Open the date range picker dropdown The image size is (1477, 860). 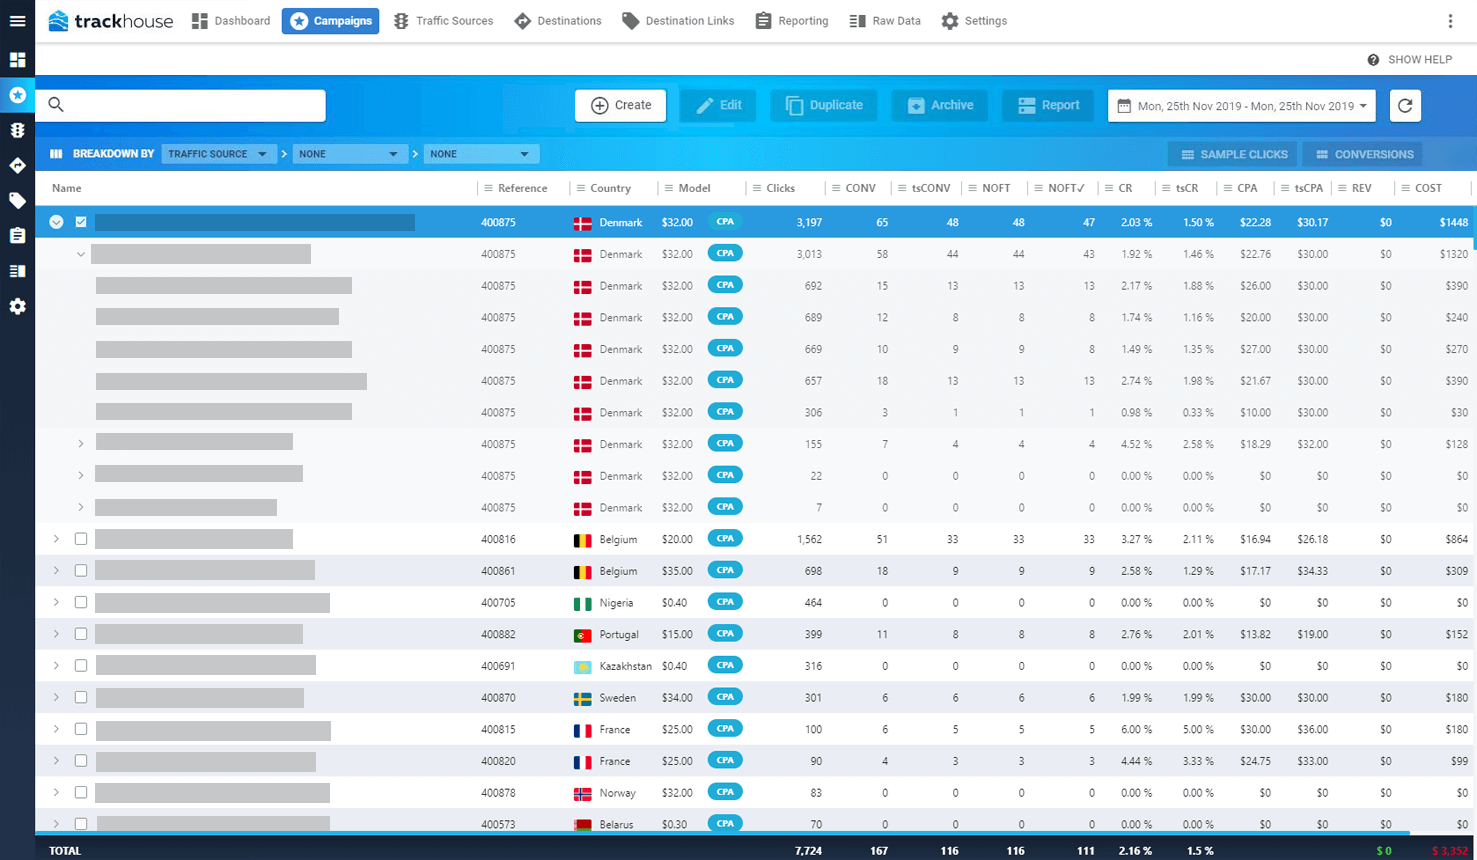(1242, 106)
